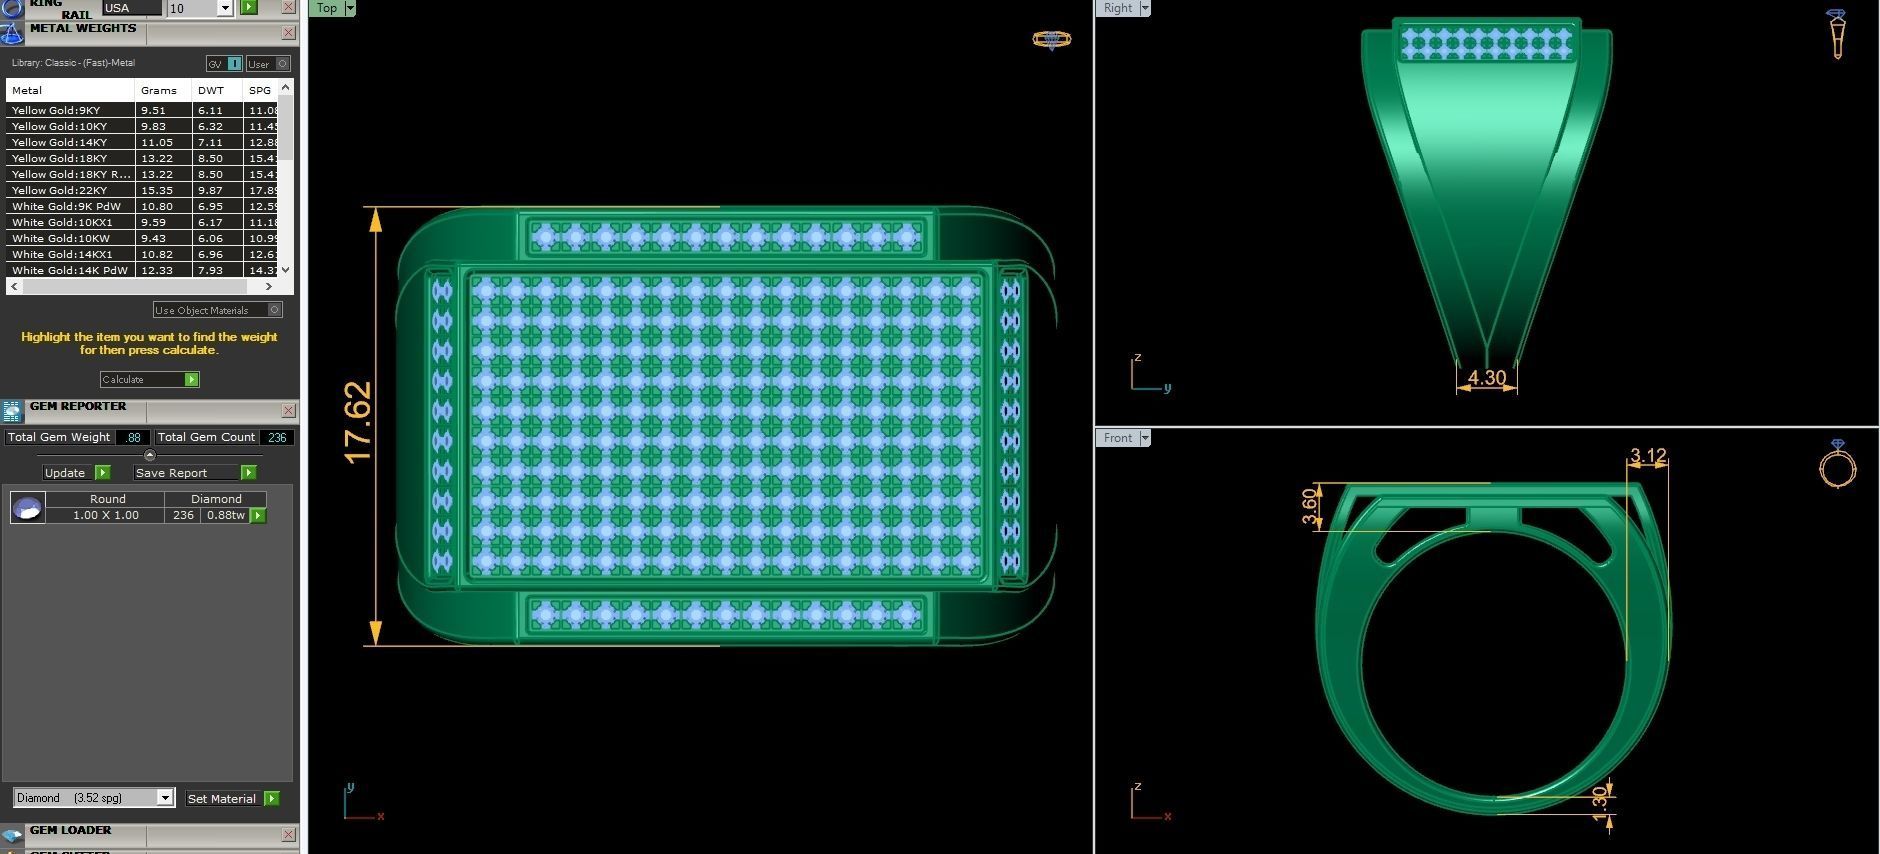
Task: Click the Right viewport label
Action: pyautogui.click(x=1118, y=8)
